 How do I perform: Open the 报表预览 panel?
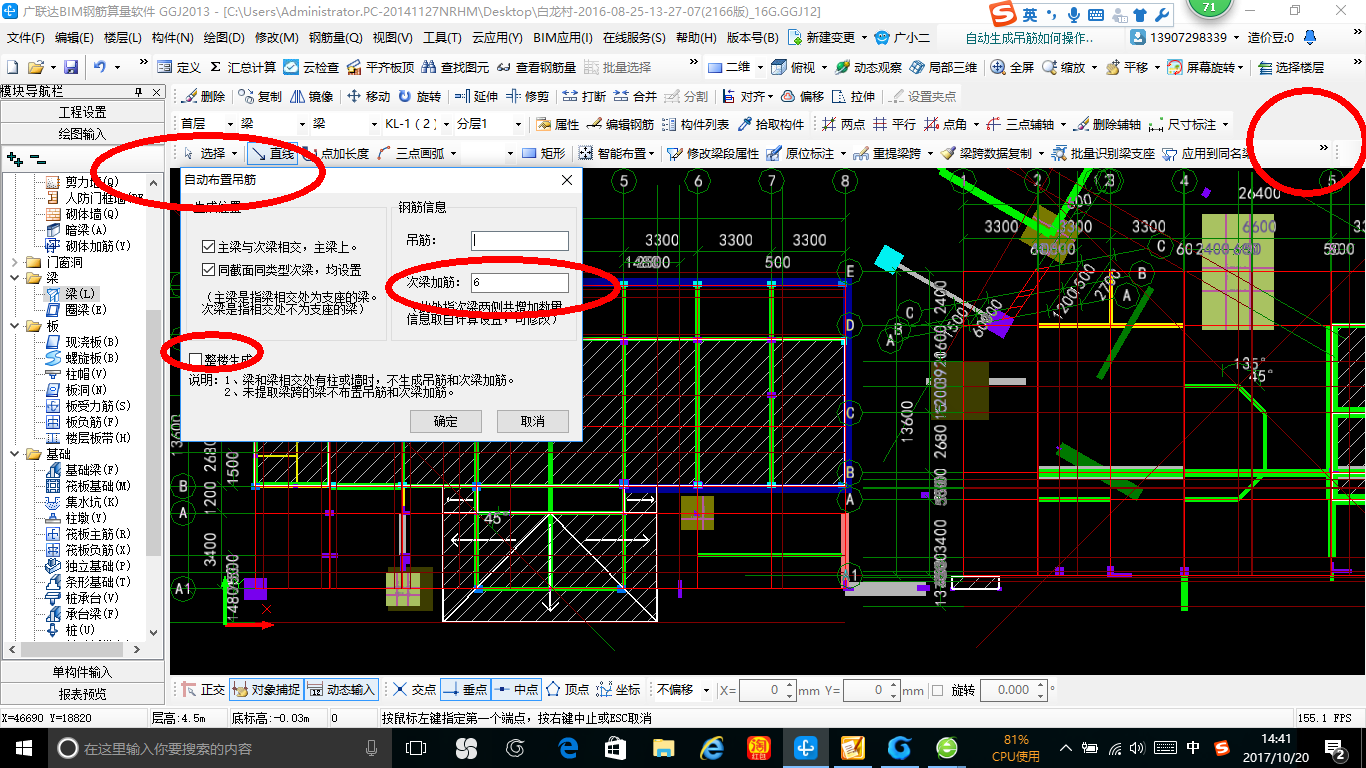point(82,693)
